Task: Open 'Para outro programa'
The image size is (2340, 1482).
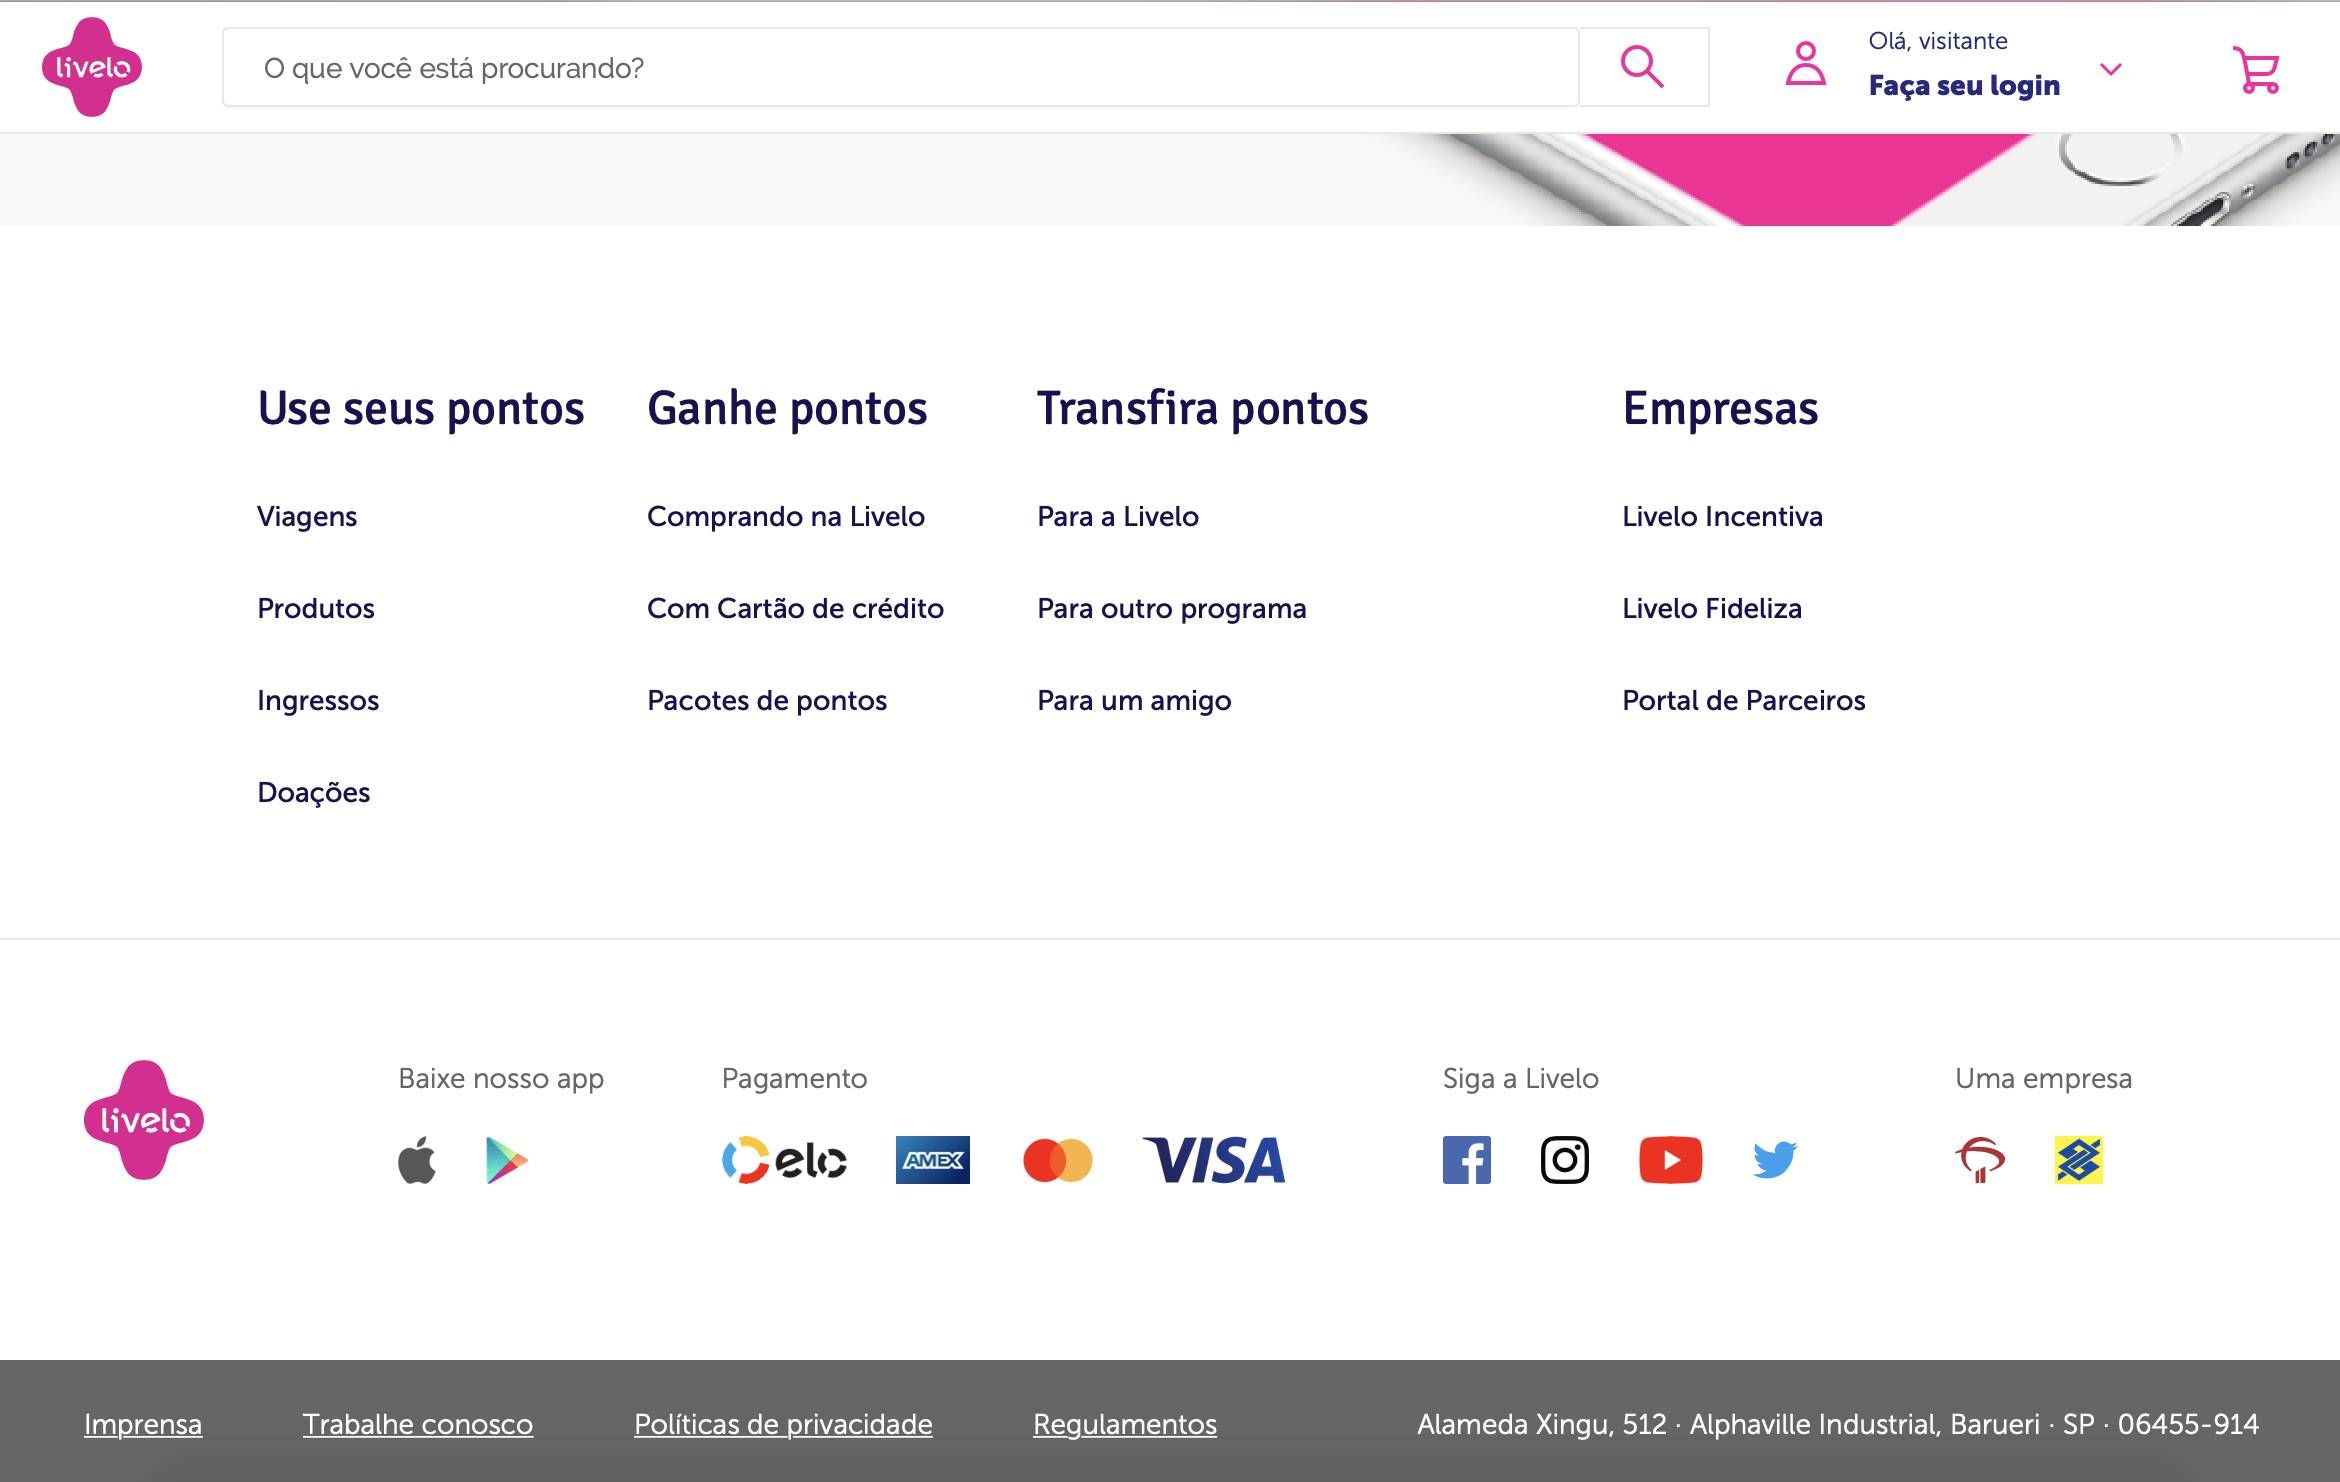Action: pos(1172,609)
